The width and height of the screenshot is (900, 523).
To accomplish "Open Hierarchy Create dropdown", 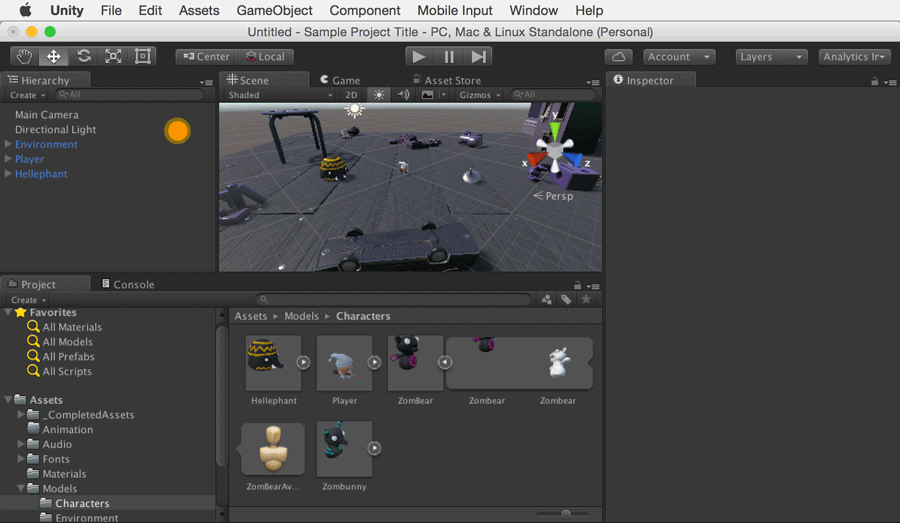I will tap(27, 95).
